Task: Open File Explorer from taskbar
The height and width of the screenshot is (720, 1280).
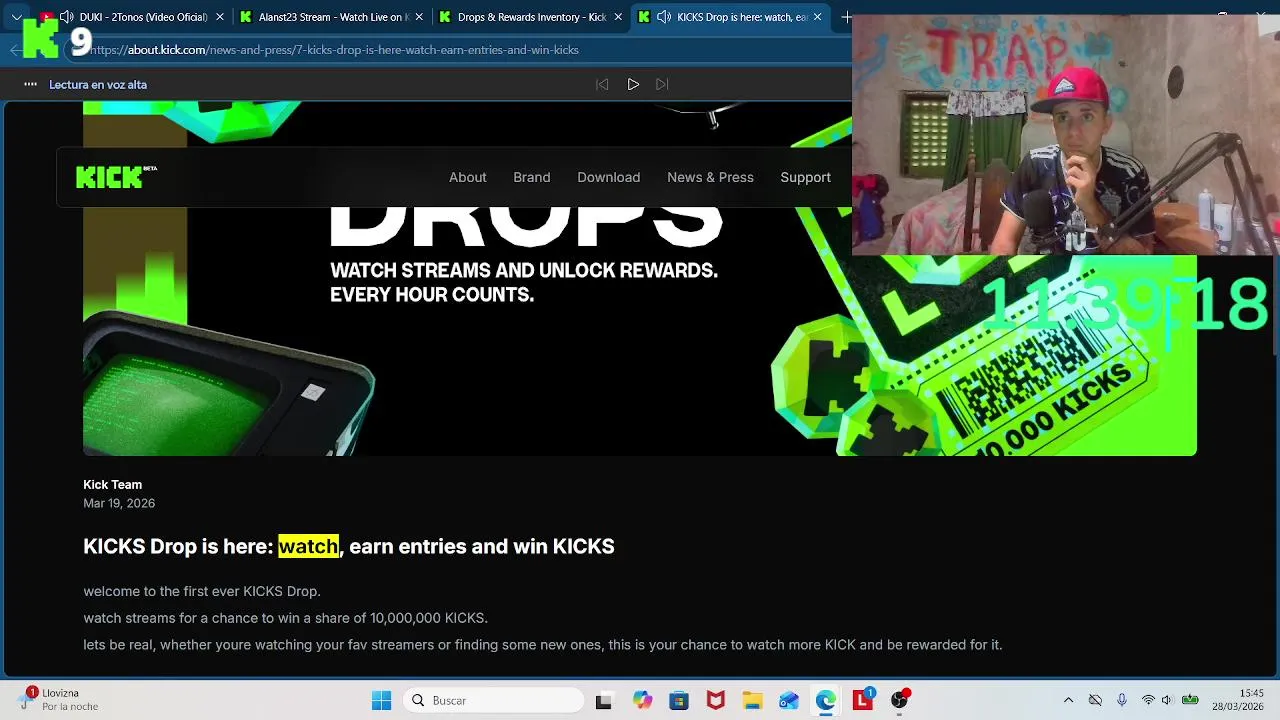Action: click(752, 701)
